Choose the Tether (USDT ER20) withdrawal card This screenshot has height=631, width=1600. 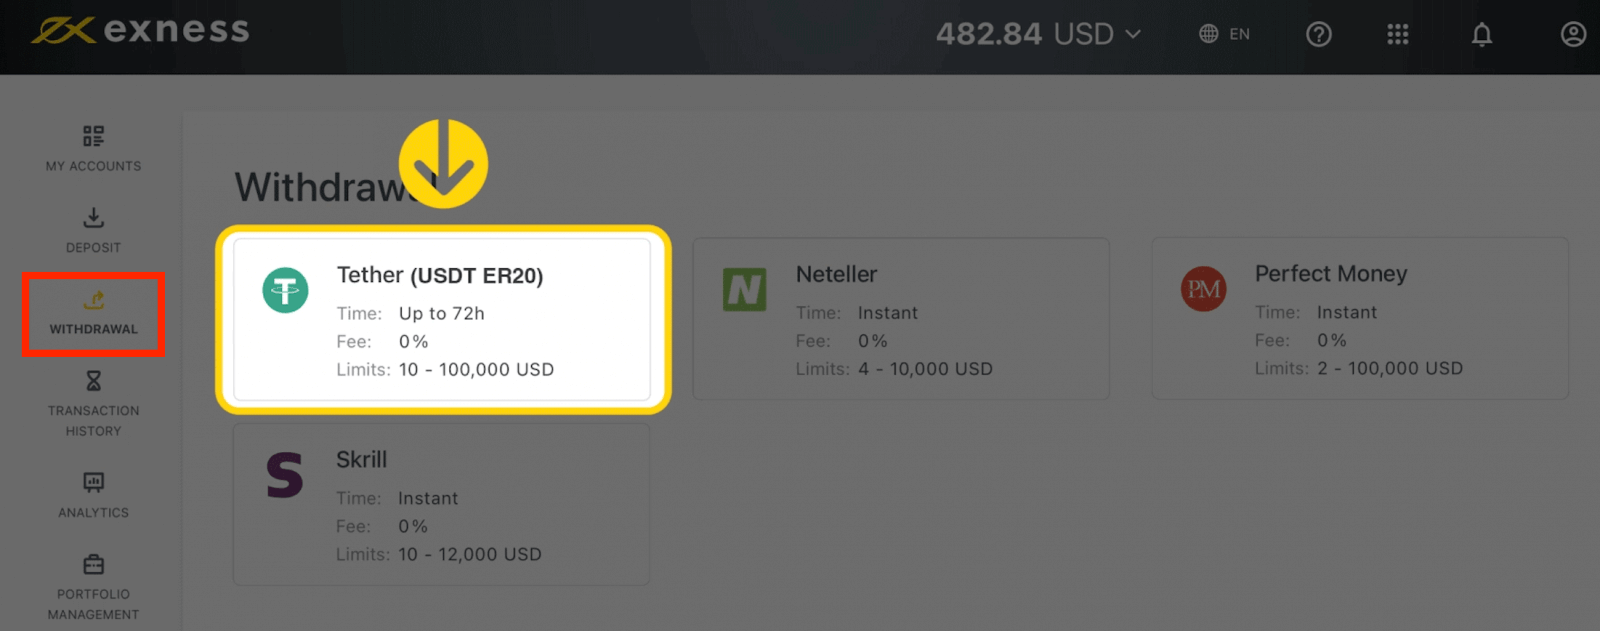(x=443, y=320)
